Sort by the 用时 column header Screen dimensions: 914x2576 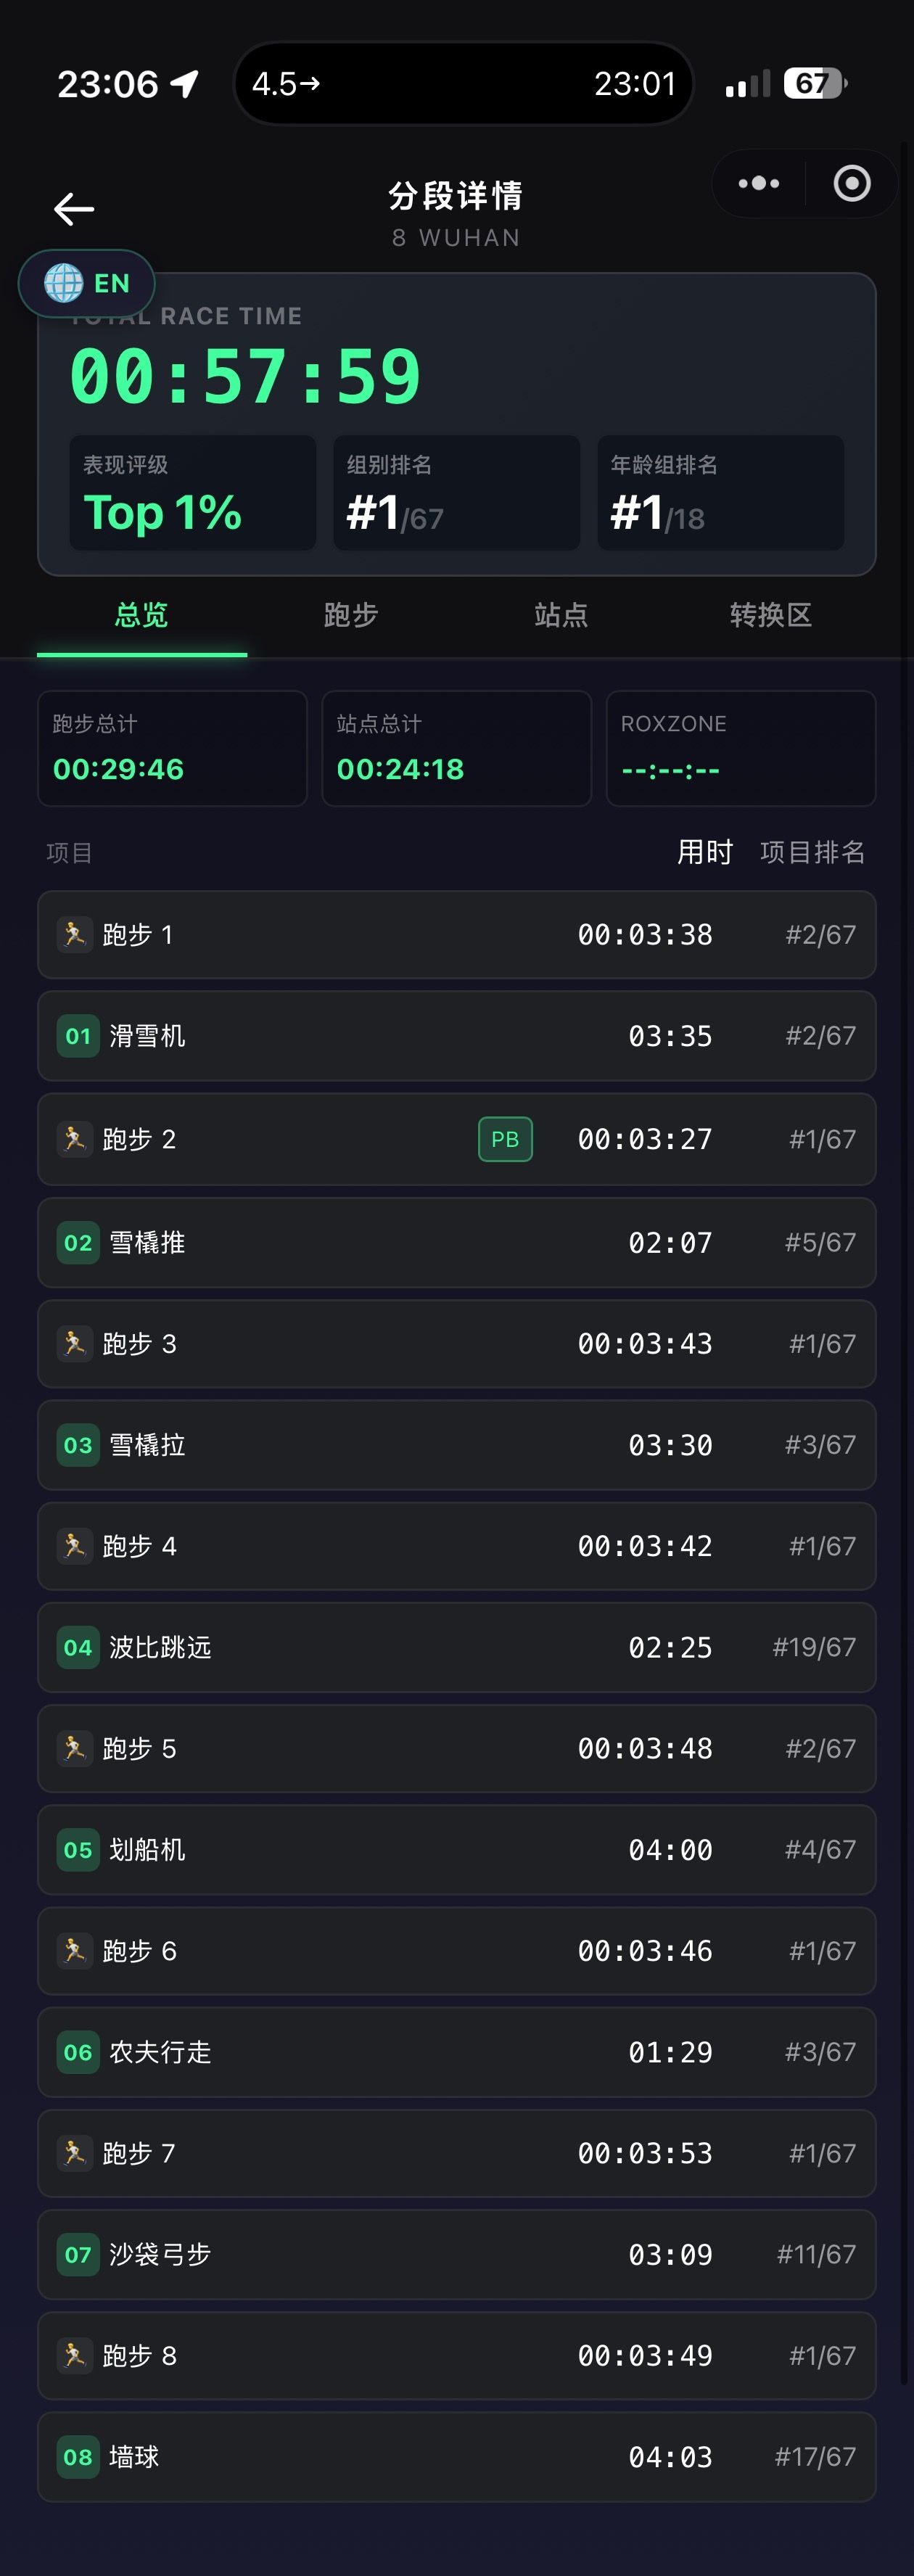[705, 852]
